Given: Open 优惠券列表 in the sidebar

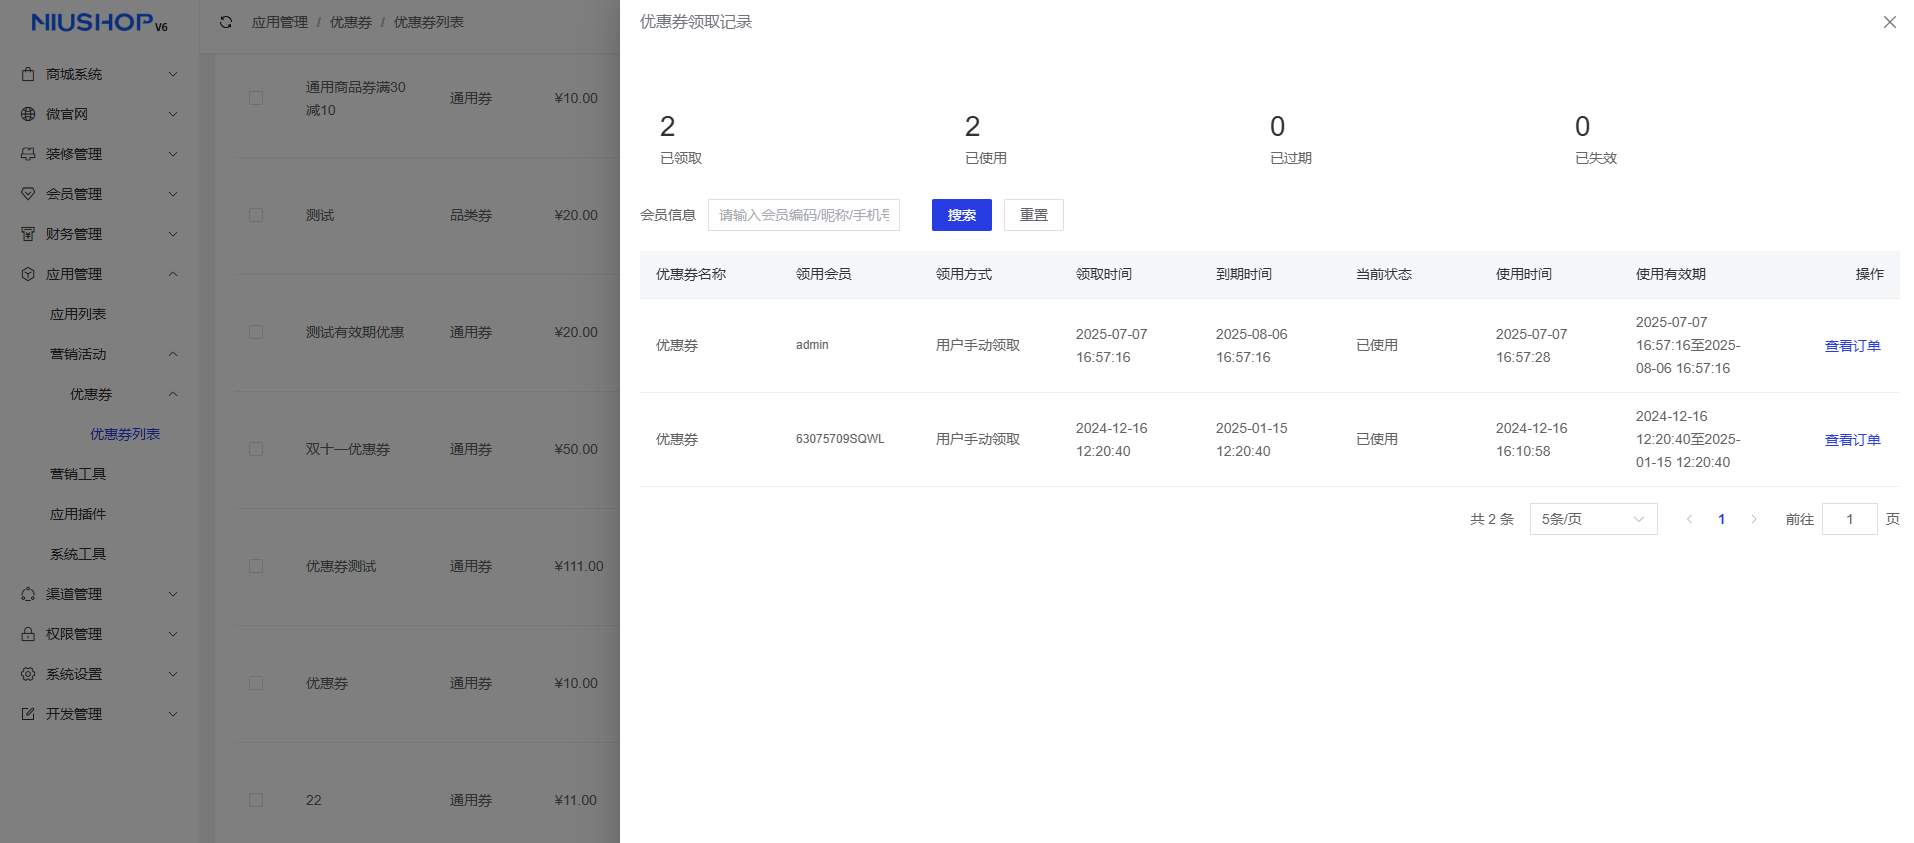Looking at the screenshot, I should point(125,434).
